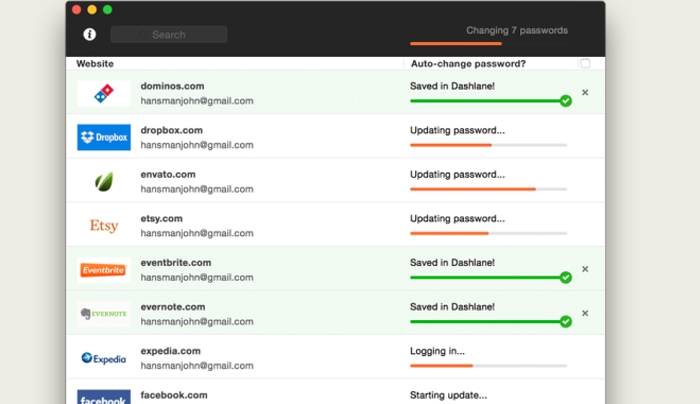Screen dimensions: 700x404
Task: Click the Expedia logo
Action: pos(104,358)
